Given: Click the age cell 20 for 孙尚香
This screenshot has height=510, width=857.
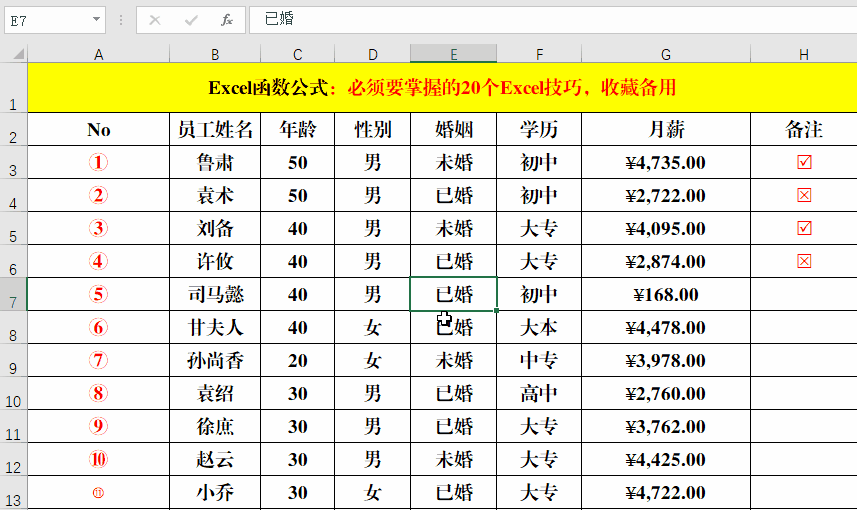Looking at the screenshot, I should pyautogui.click(x=297, y=360).
